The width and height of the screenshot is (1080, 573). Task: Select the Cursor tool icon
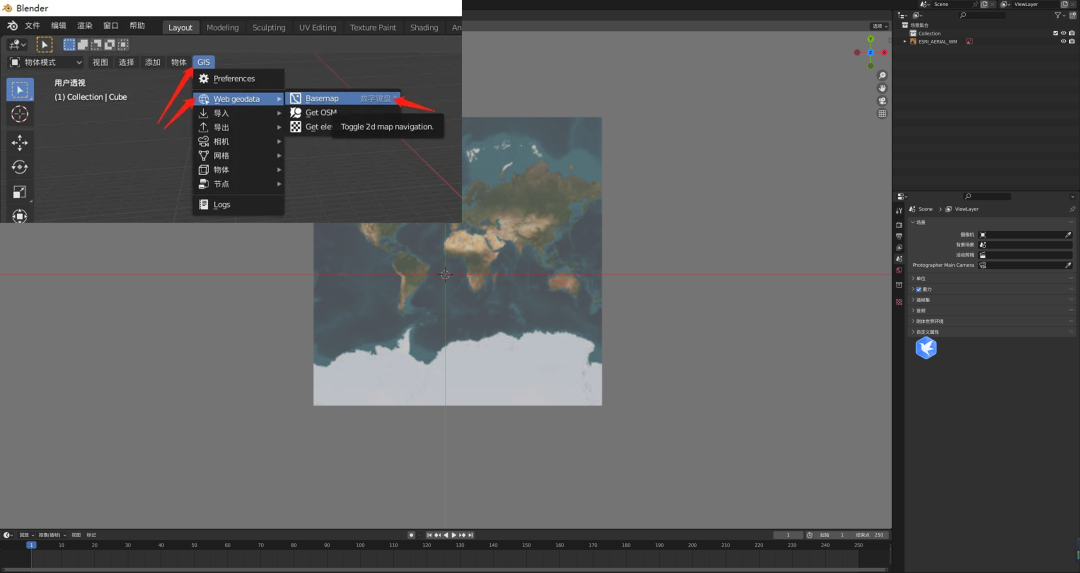(19, 114)
